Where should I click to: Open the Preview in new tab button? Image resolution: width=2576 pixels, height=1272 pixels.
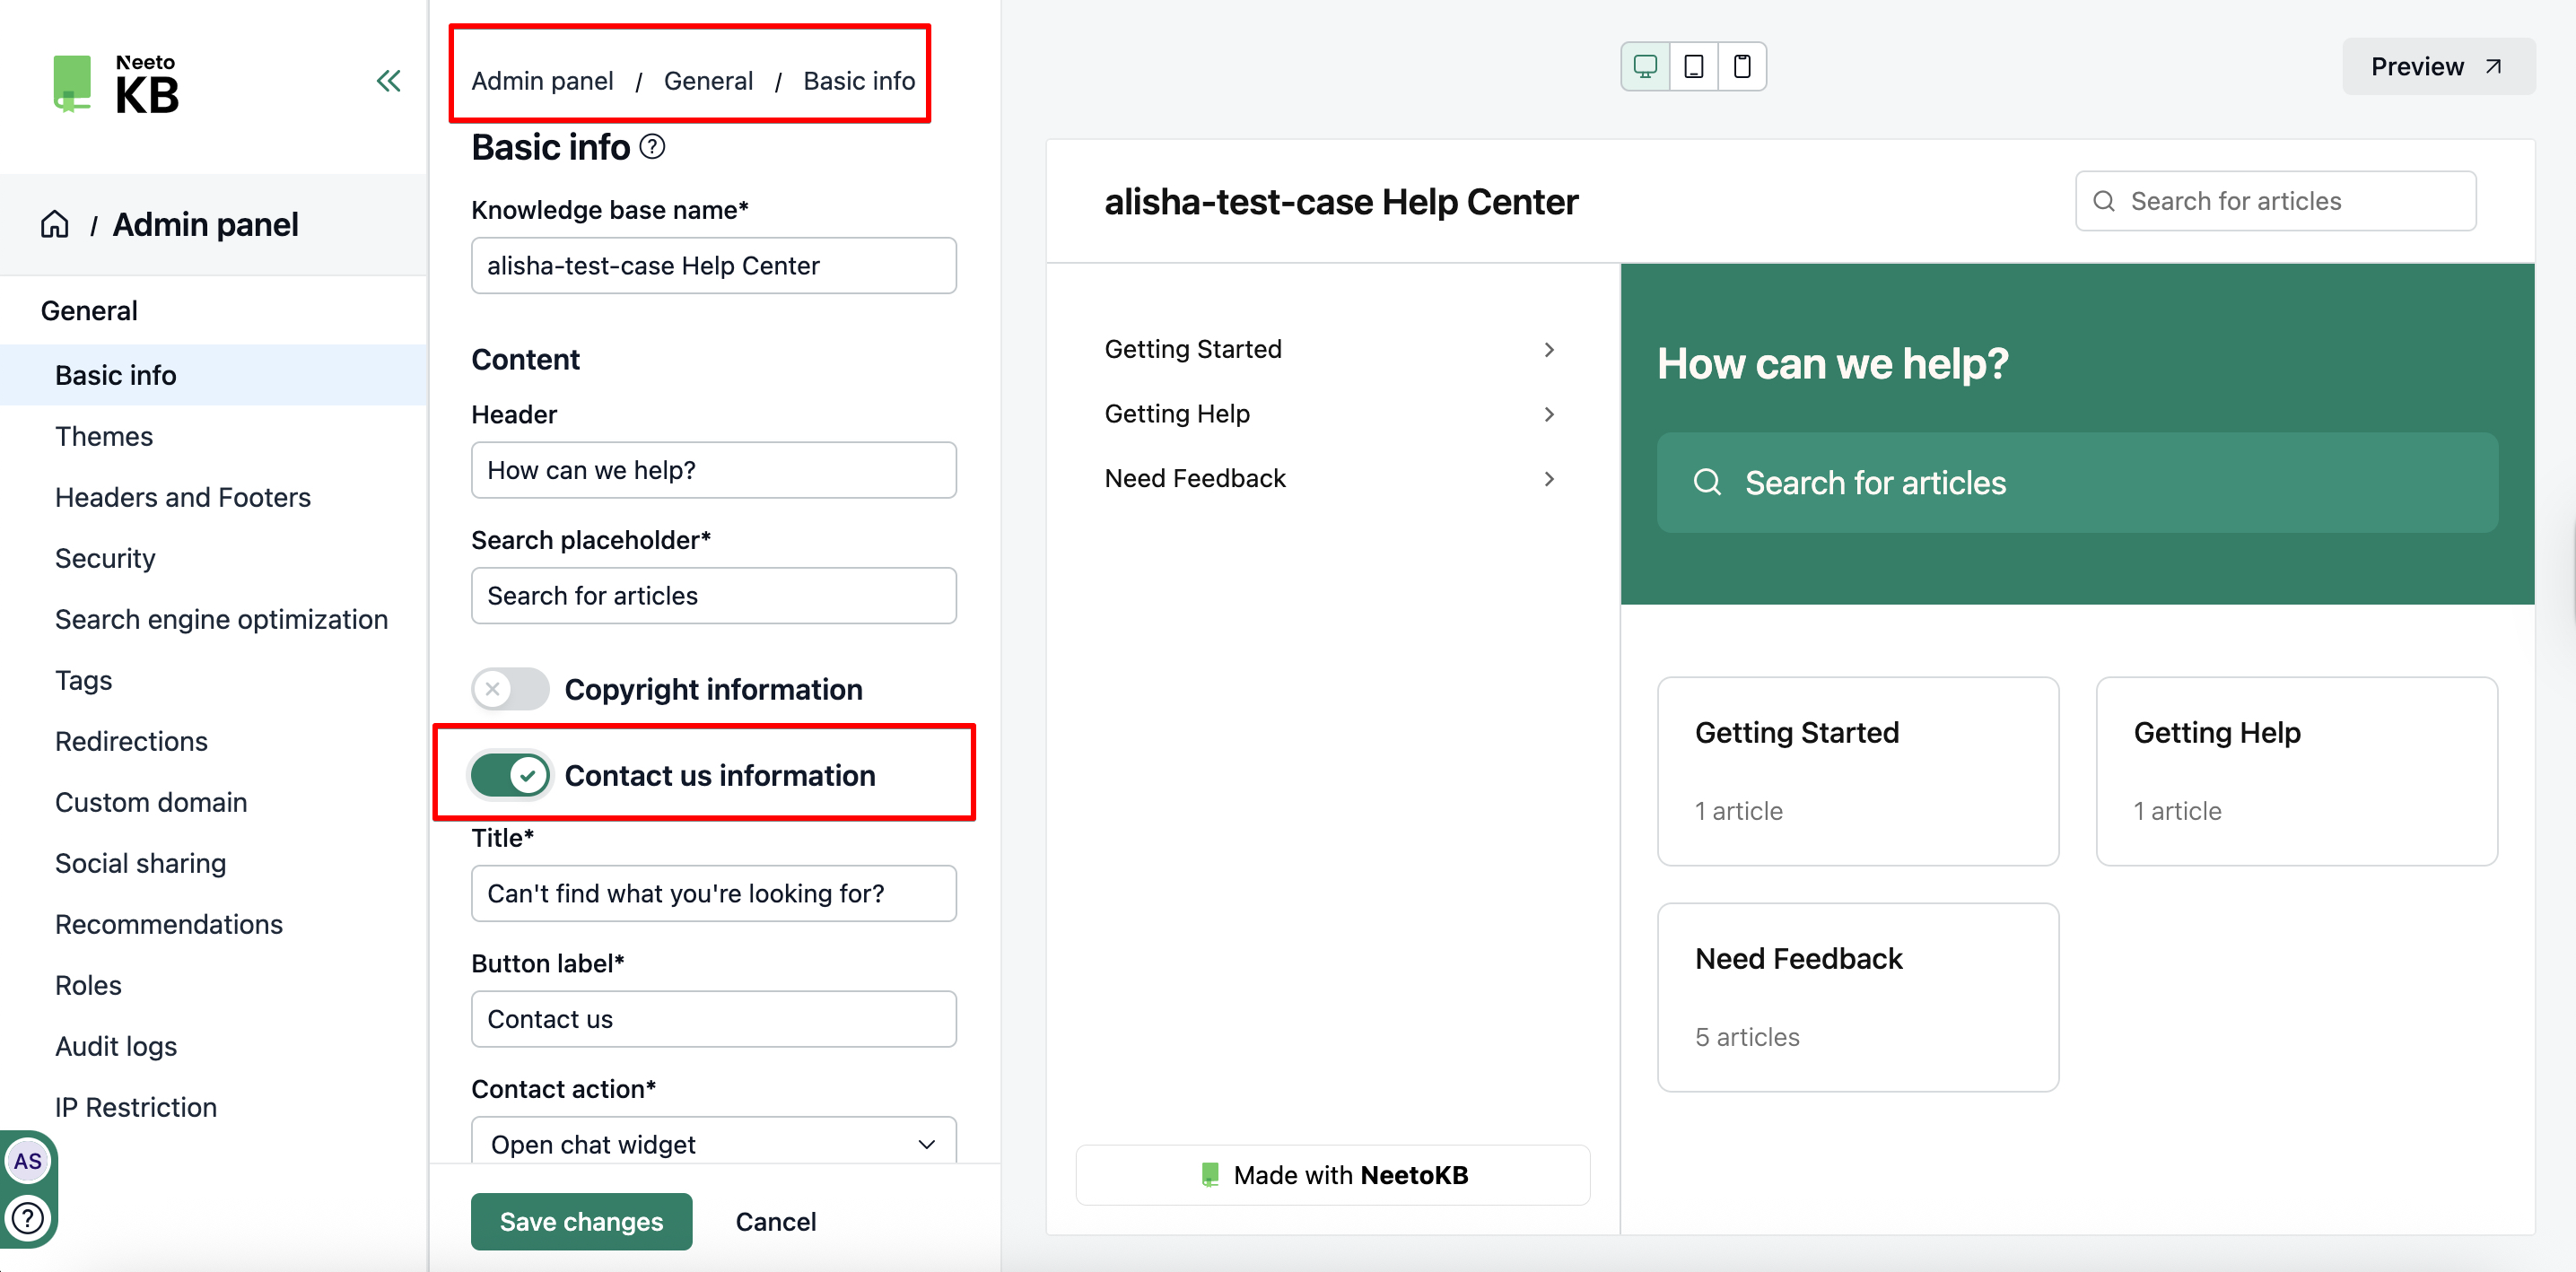(x=2438, y=67)
